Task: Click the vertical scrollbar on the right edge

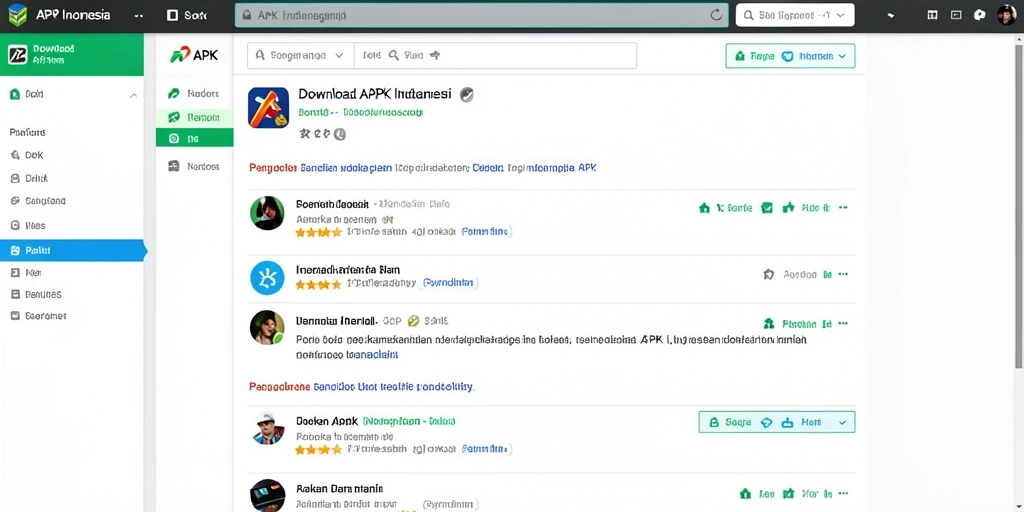Action: [1019, 202]
